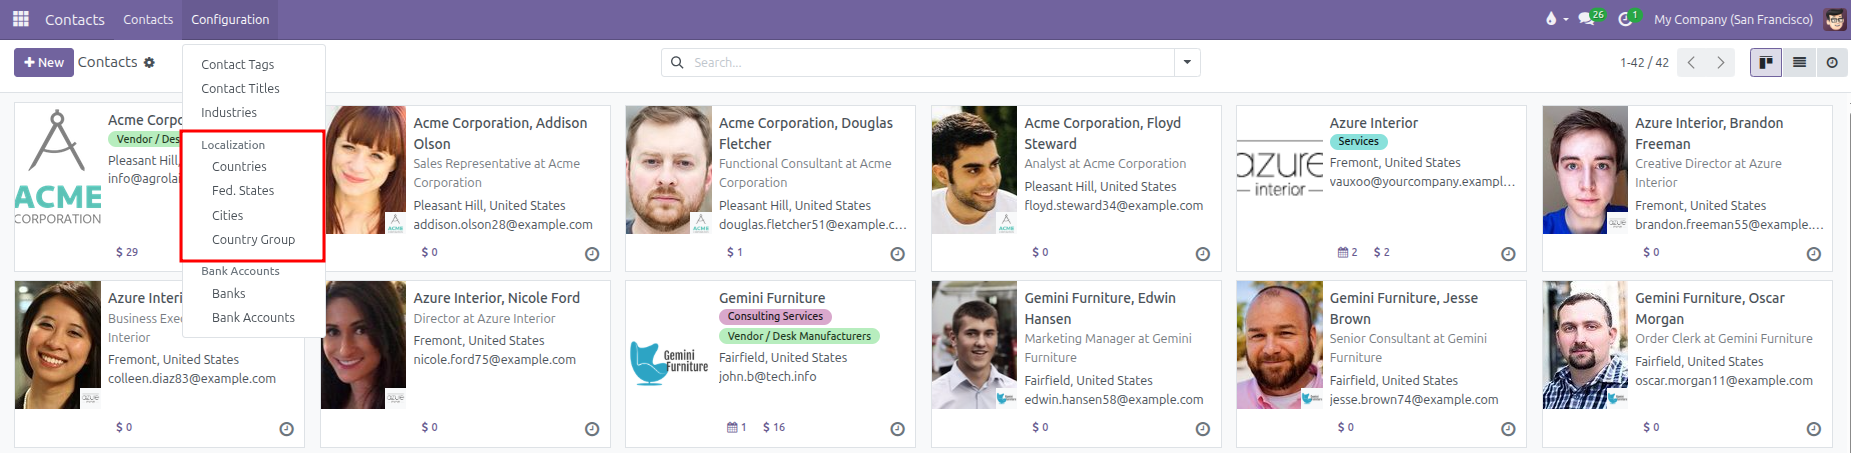Viewport: 1851px width, 453px height.
Task: Click the user avatar in top right
Action: click(x=1835, y=19)
